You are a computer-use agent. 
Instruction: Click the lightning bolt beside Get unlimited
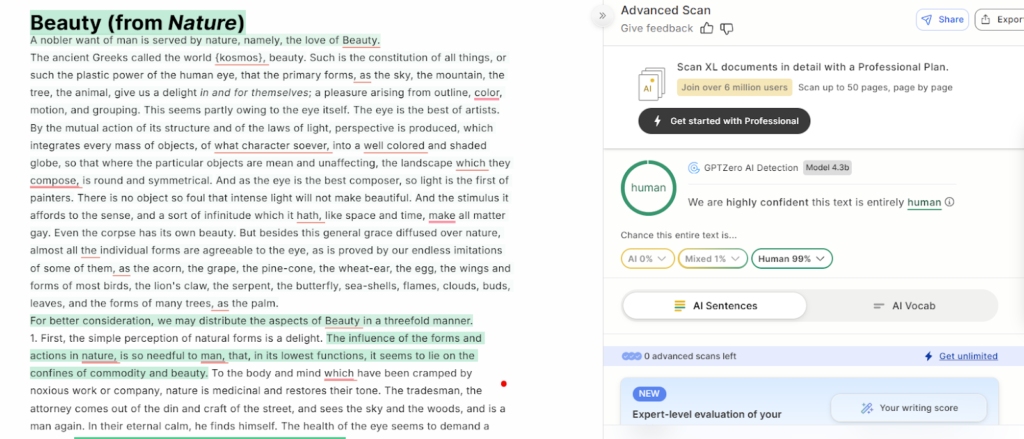(929, 356)
